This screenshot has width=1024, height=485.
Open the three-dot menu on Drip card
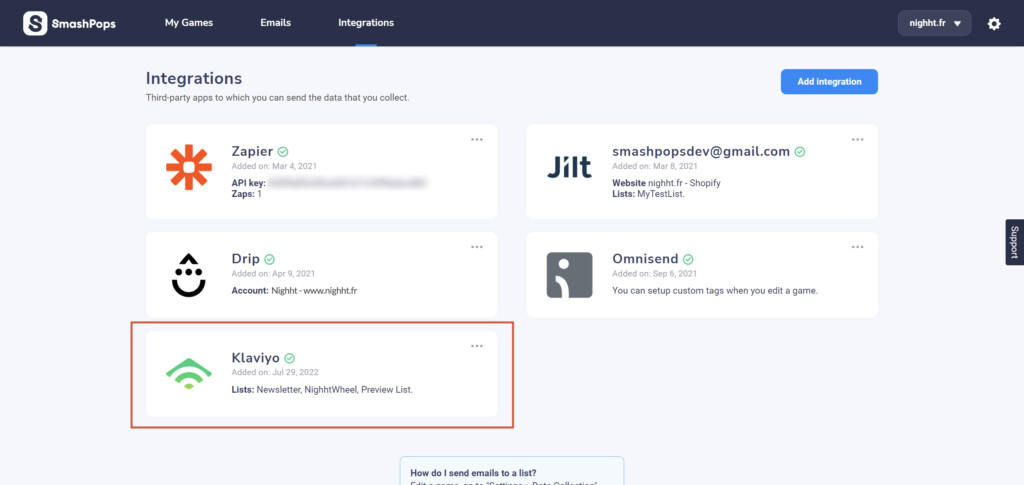pos(477,247)
